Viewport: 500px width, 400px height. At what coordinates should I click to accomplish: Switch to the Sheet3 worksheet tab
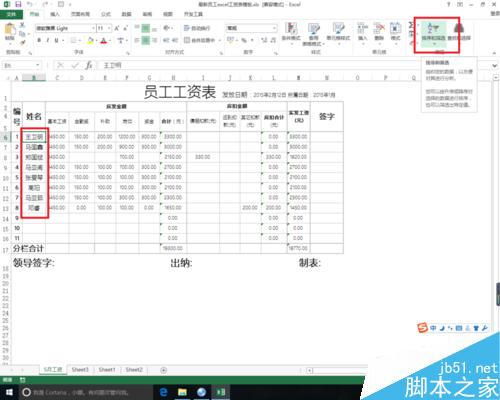coord(80,370)
